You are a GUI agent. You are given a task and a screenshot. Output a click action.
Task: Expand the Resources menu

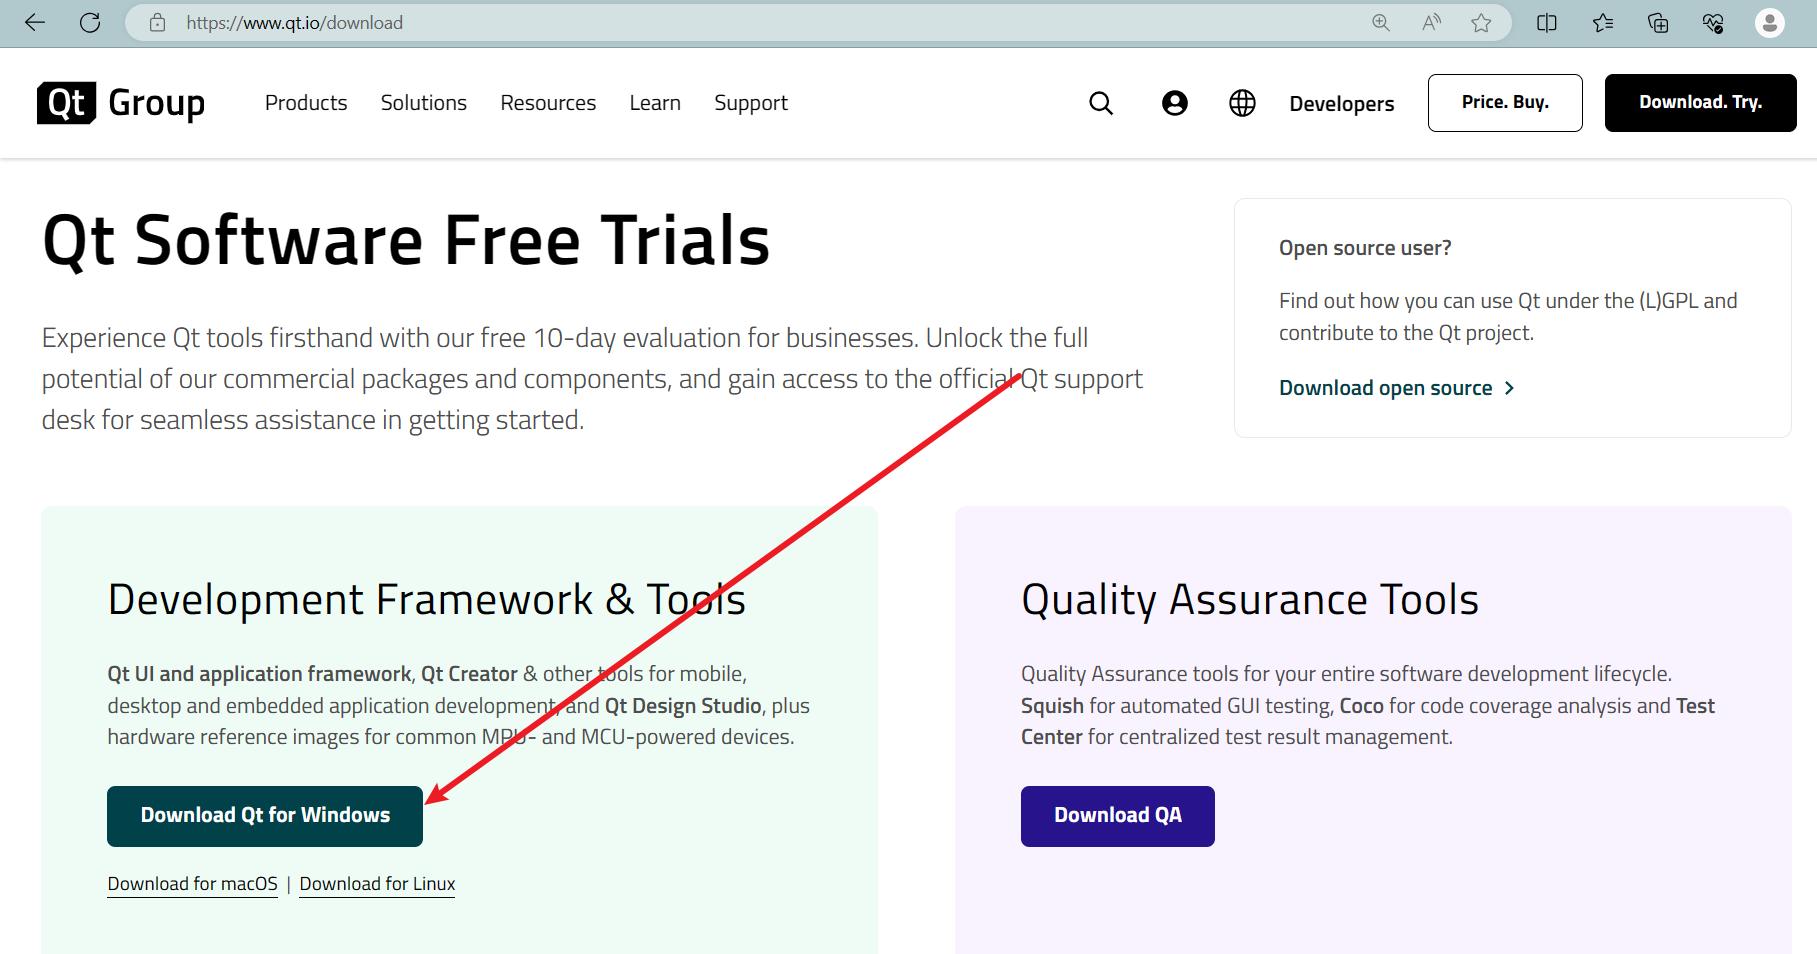point(548,103)
